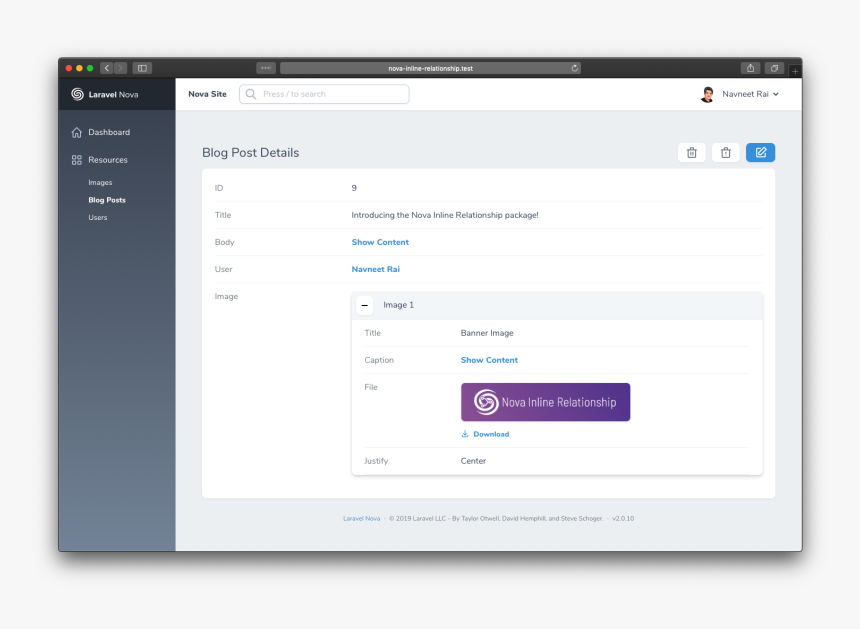Click the Resources heading in sidebar
860x629 pixels.
point(108,160)
